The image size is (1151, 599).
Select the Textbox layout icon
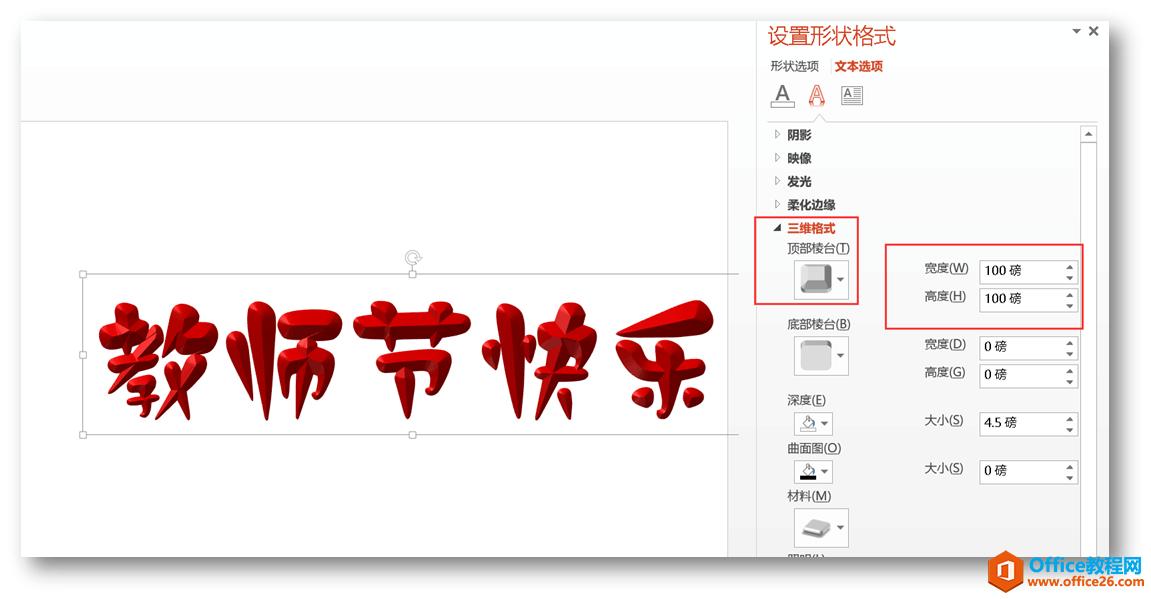pyautogui.click(x=851, y=95)
